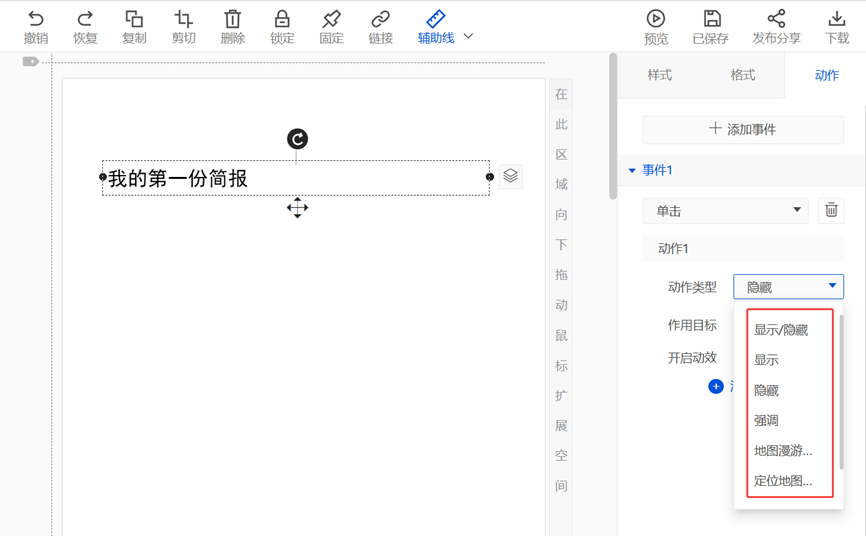
Task: Switch to the 格式 tab
Action: tap(743, 75)
